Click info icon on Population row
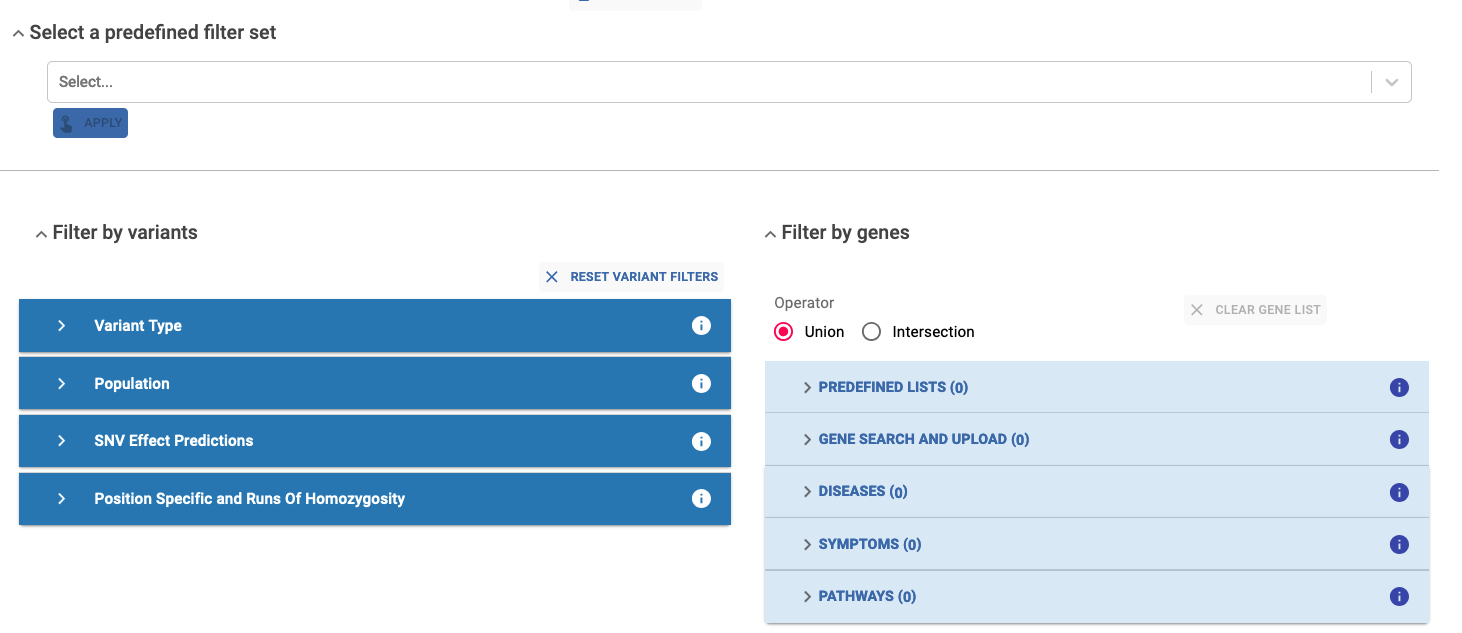Screen dimensions: 1462x633 tap(701, 384)
